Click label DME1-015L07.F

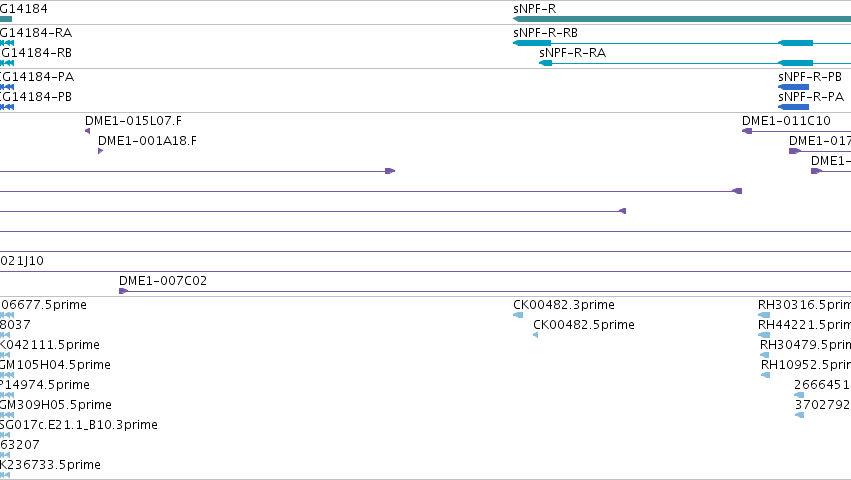click(x=134, y=121)
